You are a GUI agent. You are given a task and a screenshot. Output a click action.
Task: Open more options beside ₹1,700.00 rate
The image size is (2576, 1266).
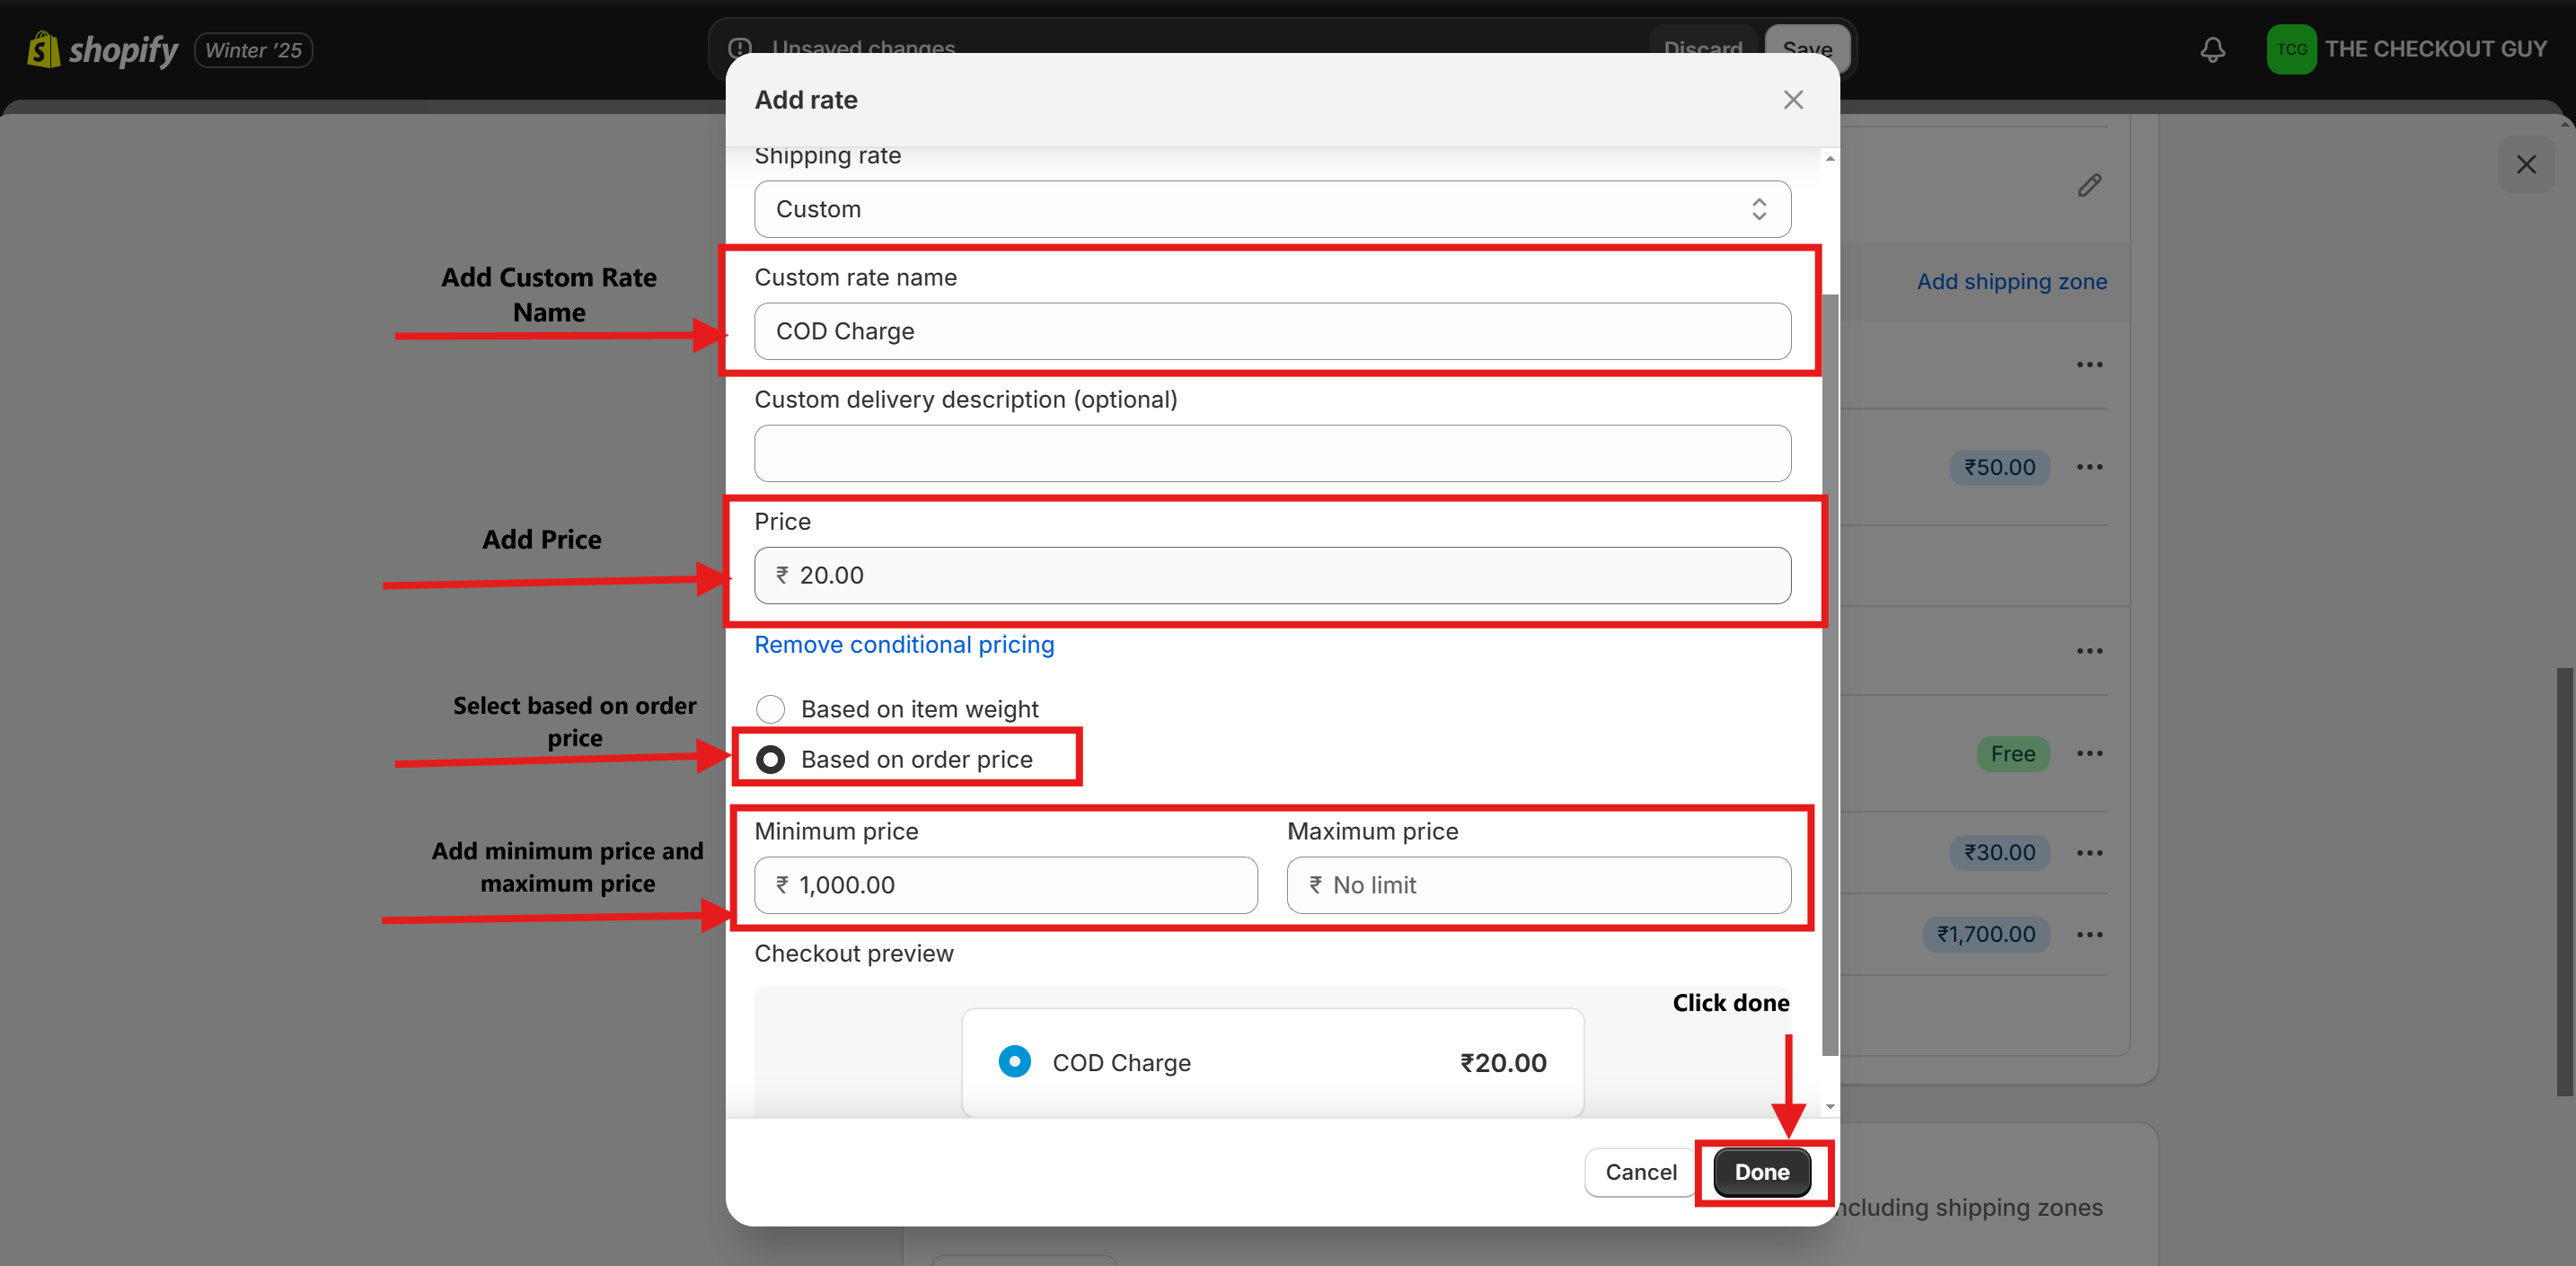(2089, 935)
